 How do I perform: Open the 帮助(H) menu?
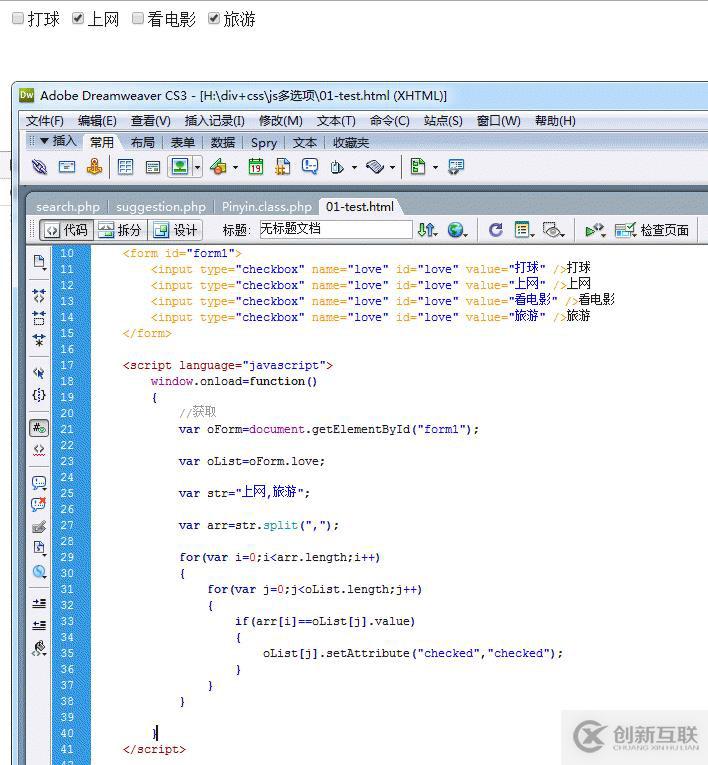pos(555,121)
